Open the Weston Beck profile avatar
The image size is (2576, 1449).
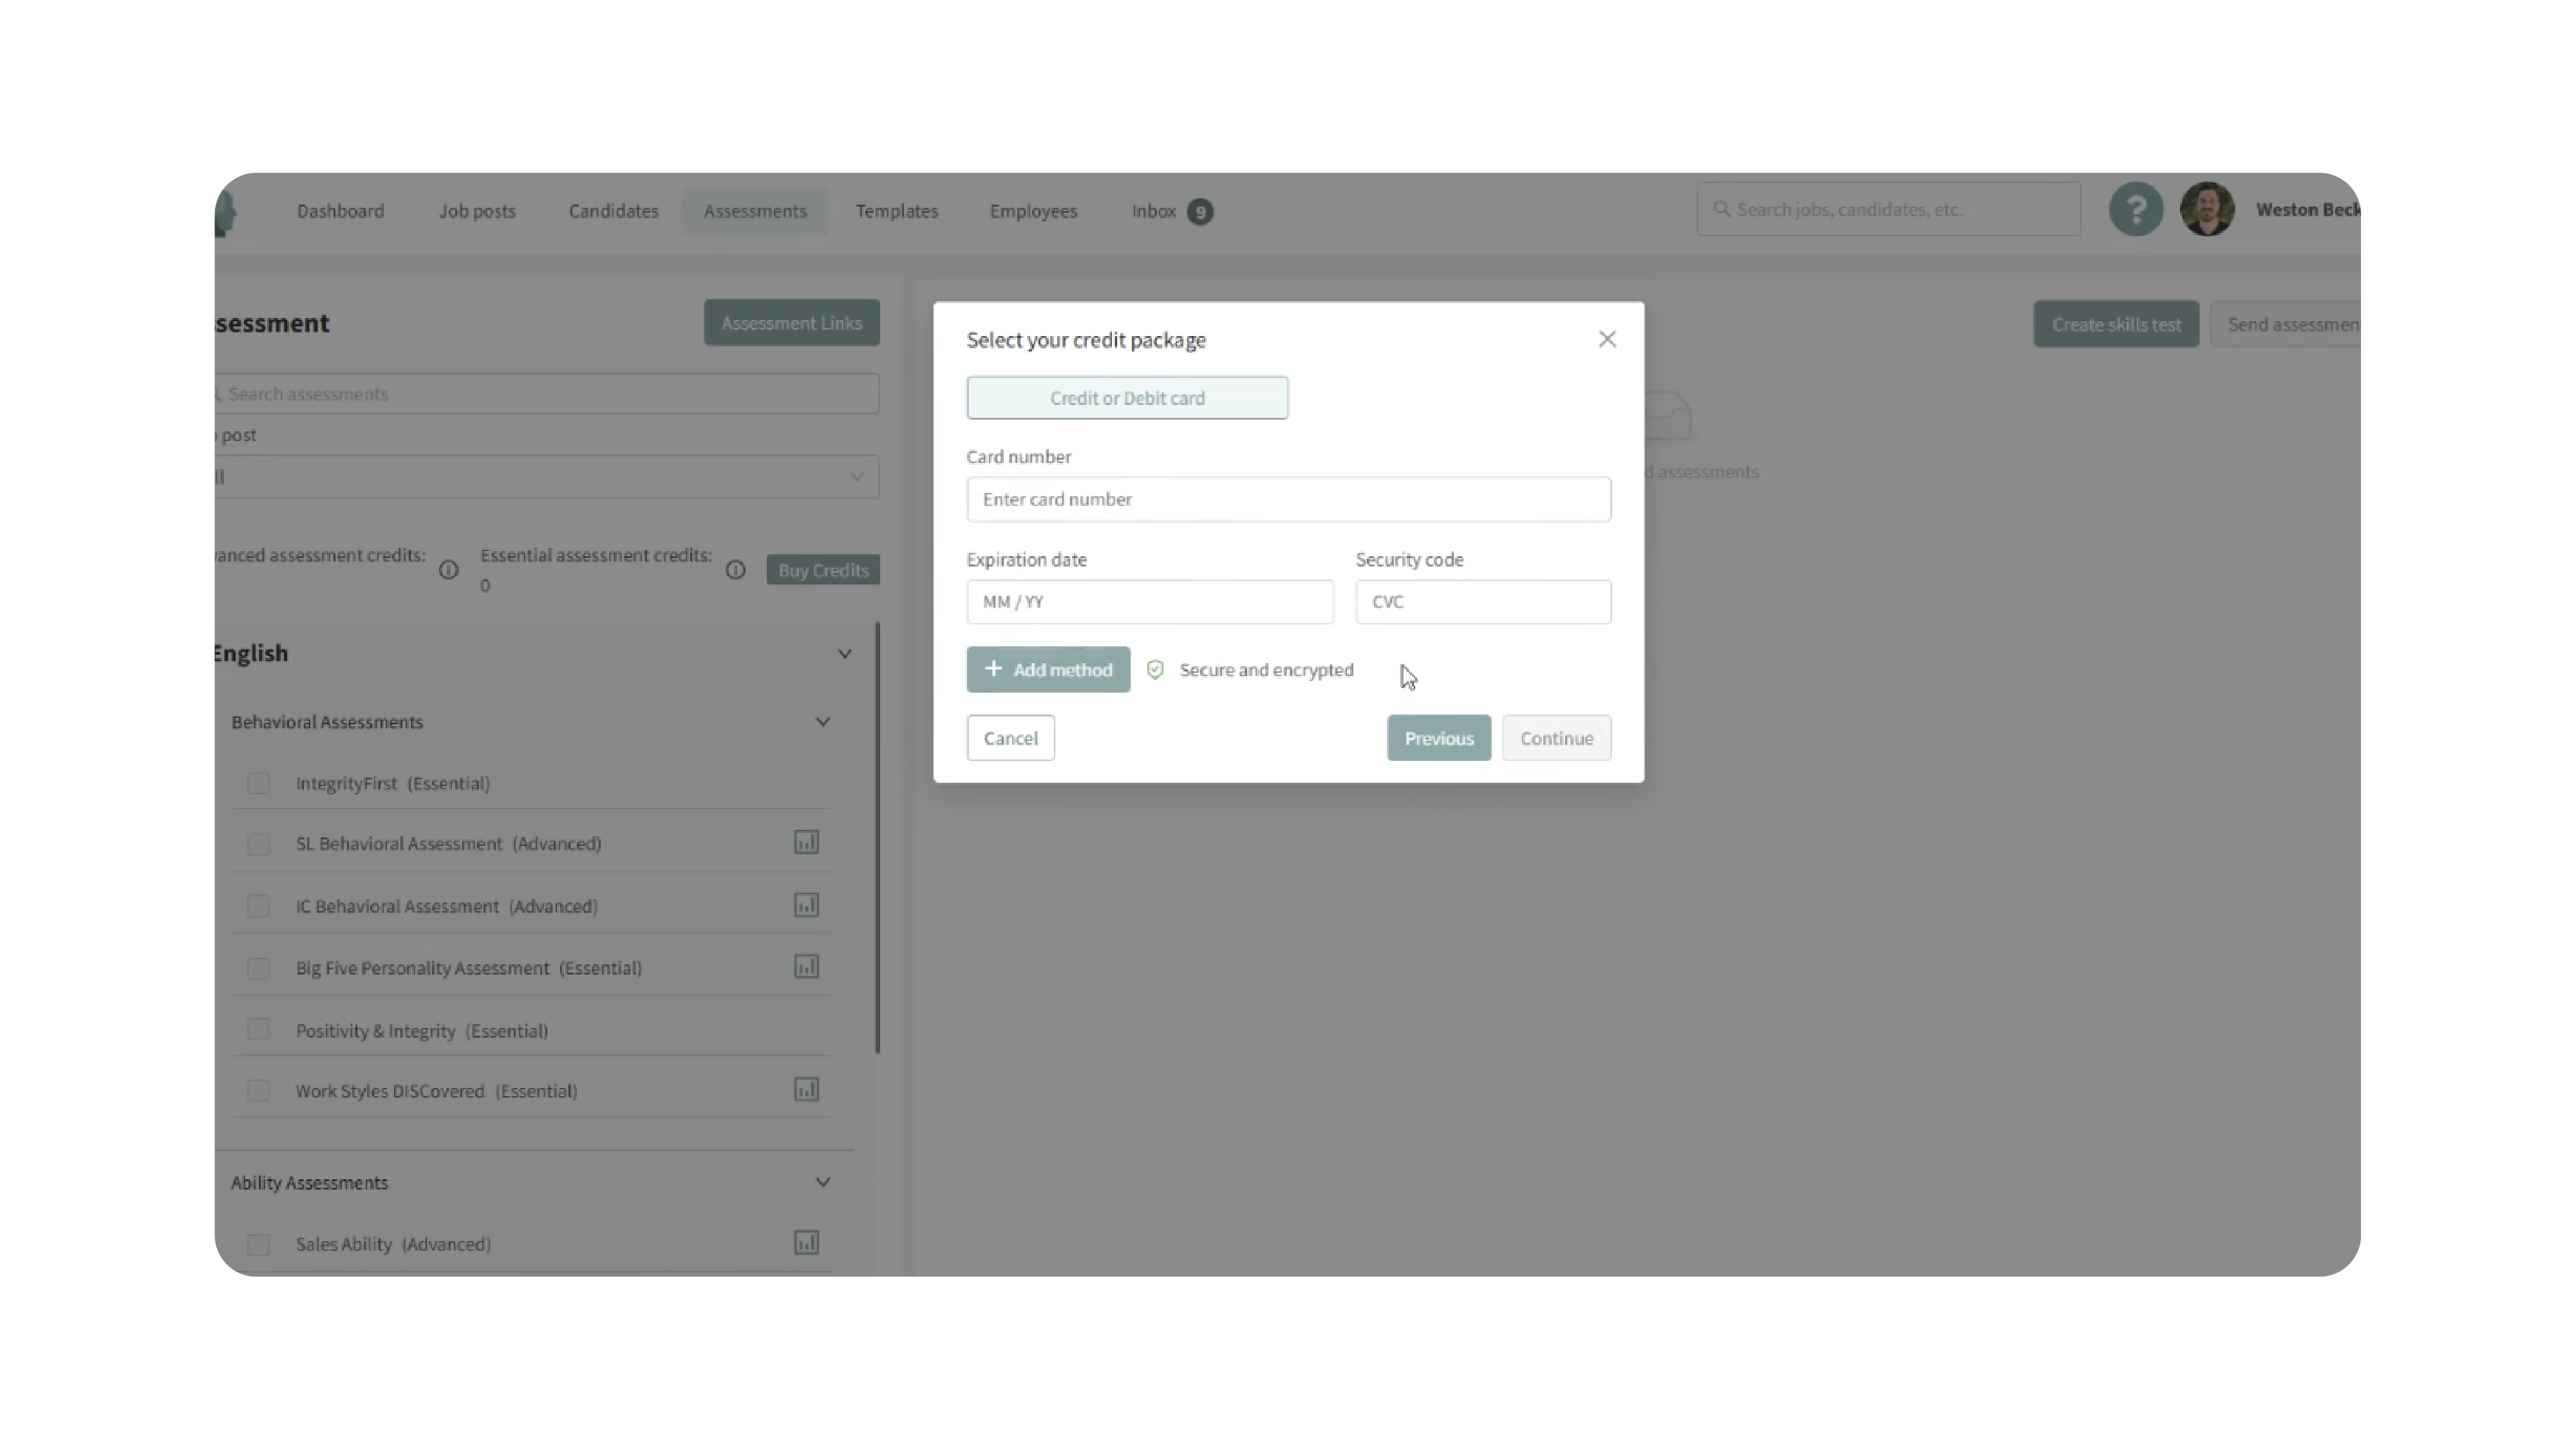(x=2207, y=210)
